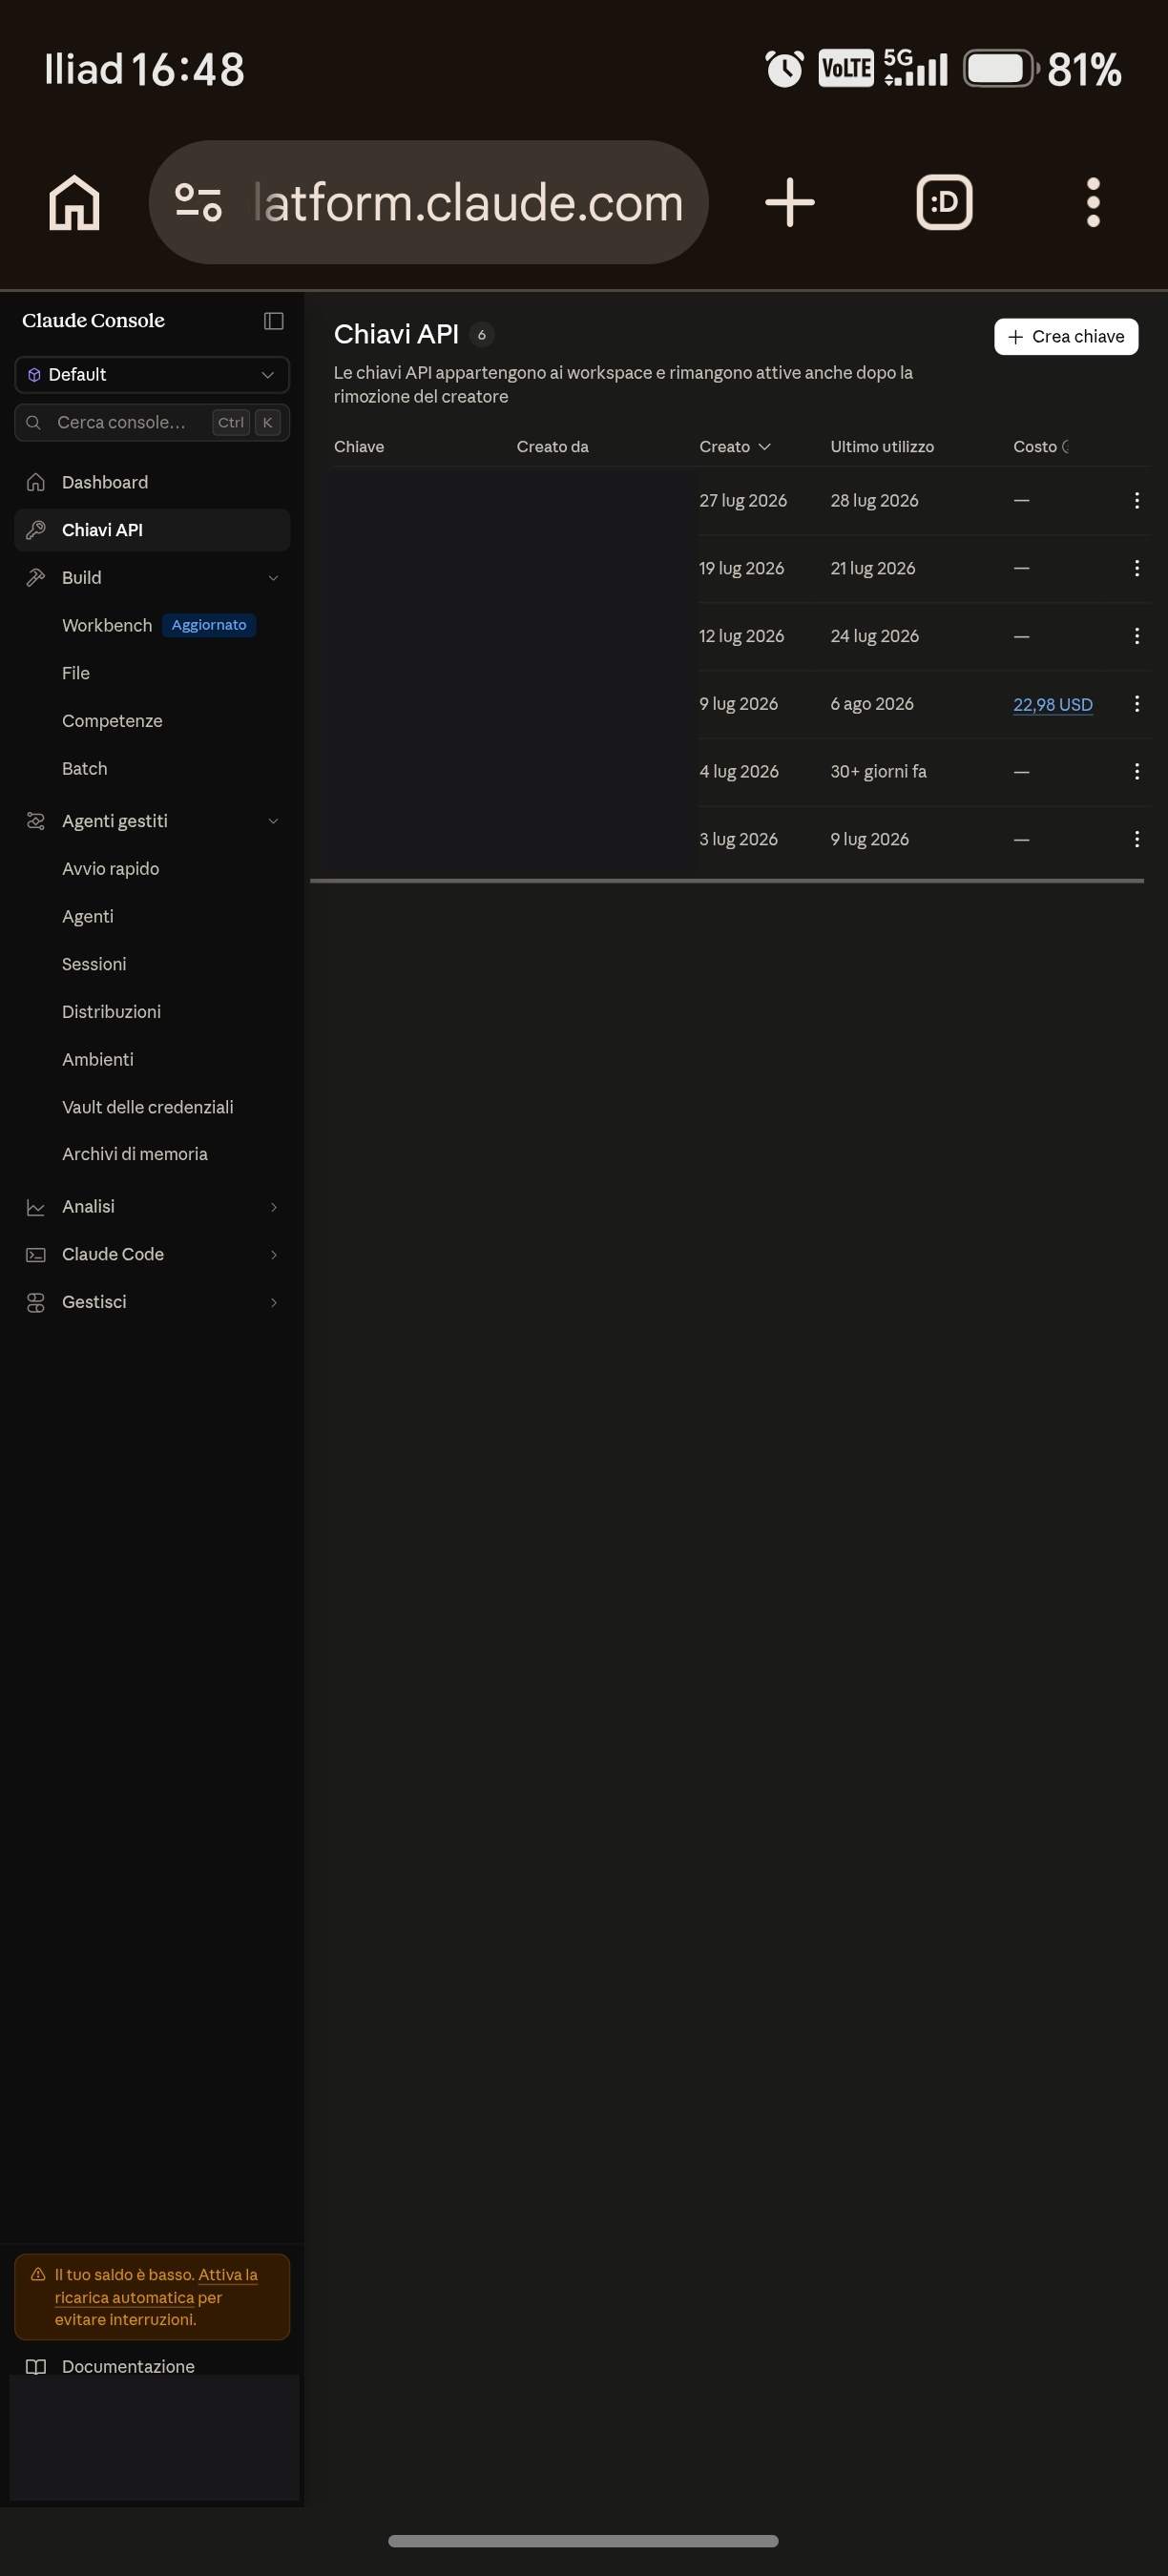1168x2576 pixels.
Task: Tap the platform.claude.com address bar
Action: (429, 202)
